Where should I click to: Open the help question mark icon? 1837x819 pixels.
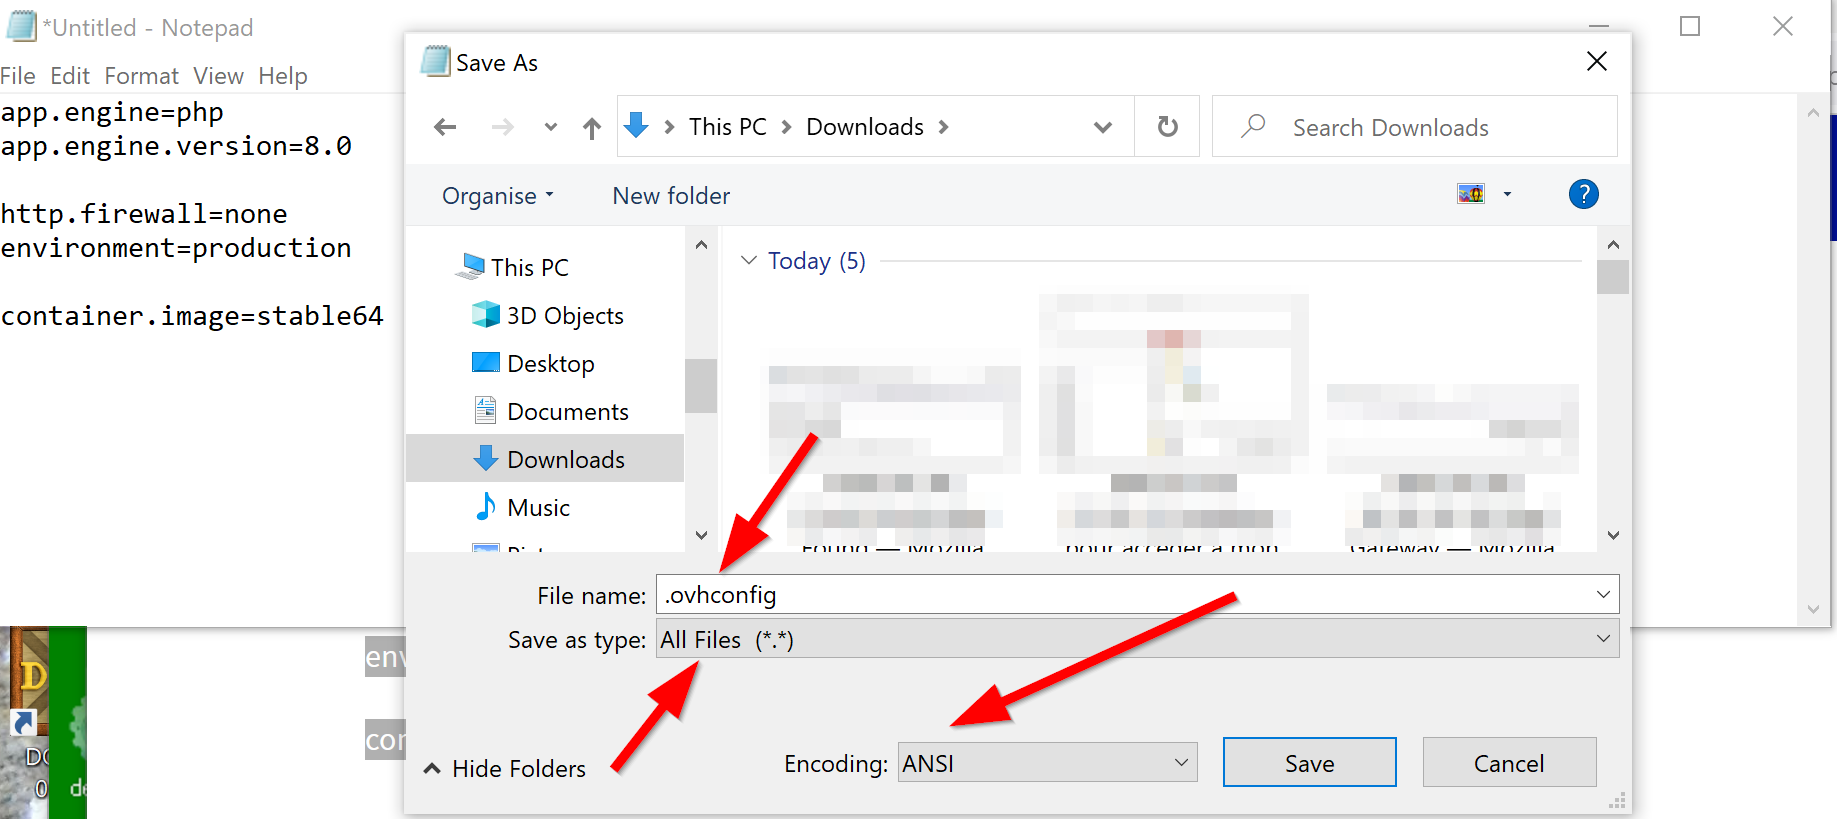point(1583,194)
